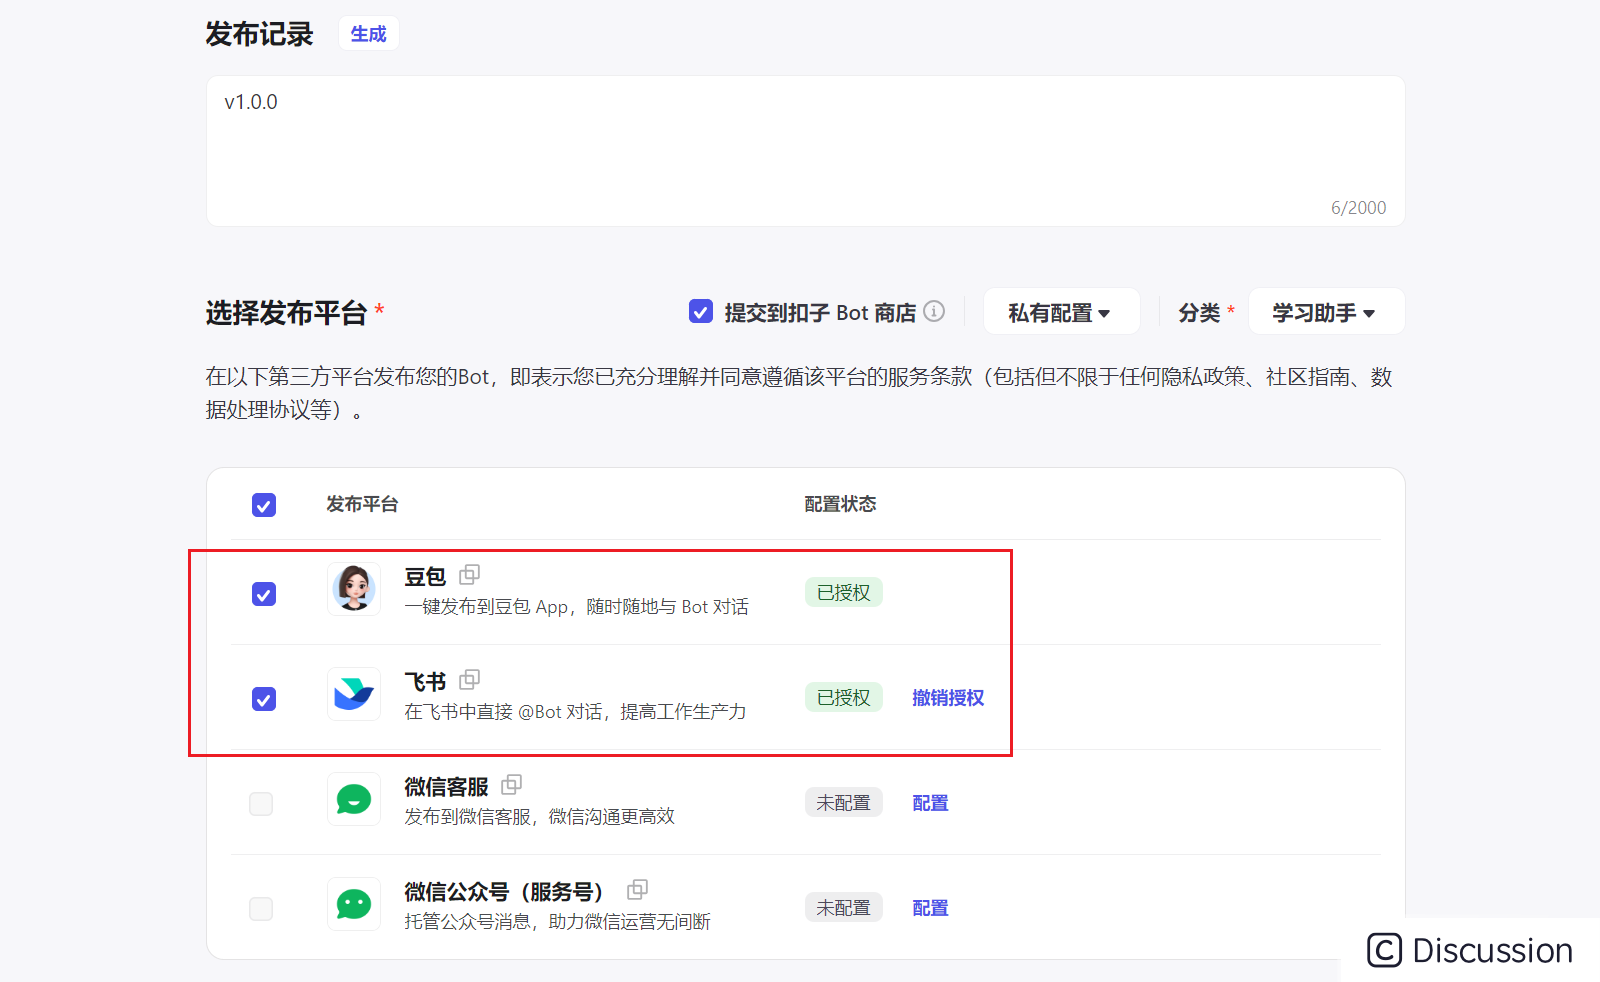Click description 发布到微信客服，微信沟通更高效
This screenshot has height=982, width=1600.
click(539, 817)
